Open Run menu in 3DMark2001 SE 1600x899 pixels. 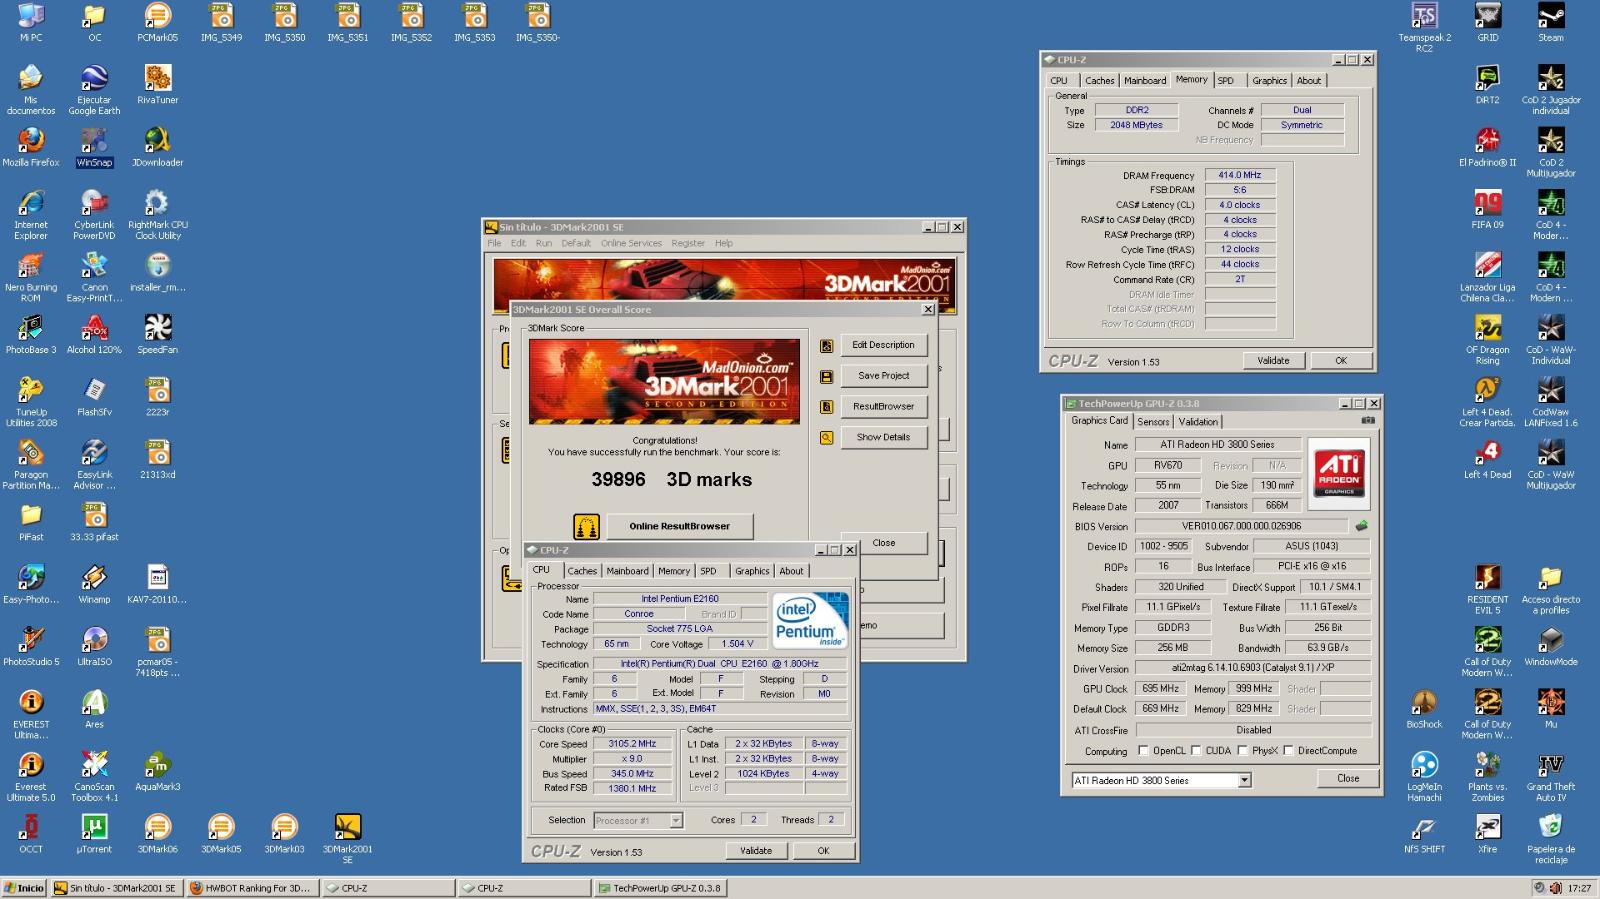(543, 243)
